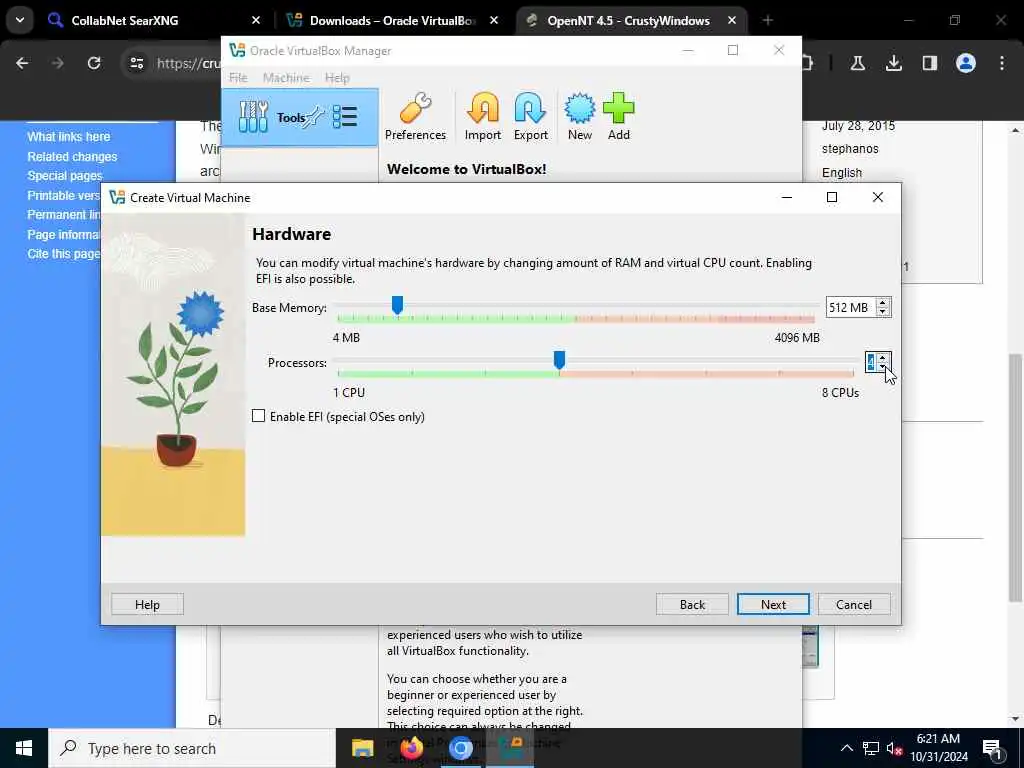Click the network tray icon
Viewport: 1024px width, 768px height.
pyautogui.click(x=871, y=748)
